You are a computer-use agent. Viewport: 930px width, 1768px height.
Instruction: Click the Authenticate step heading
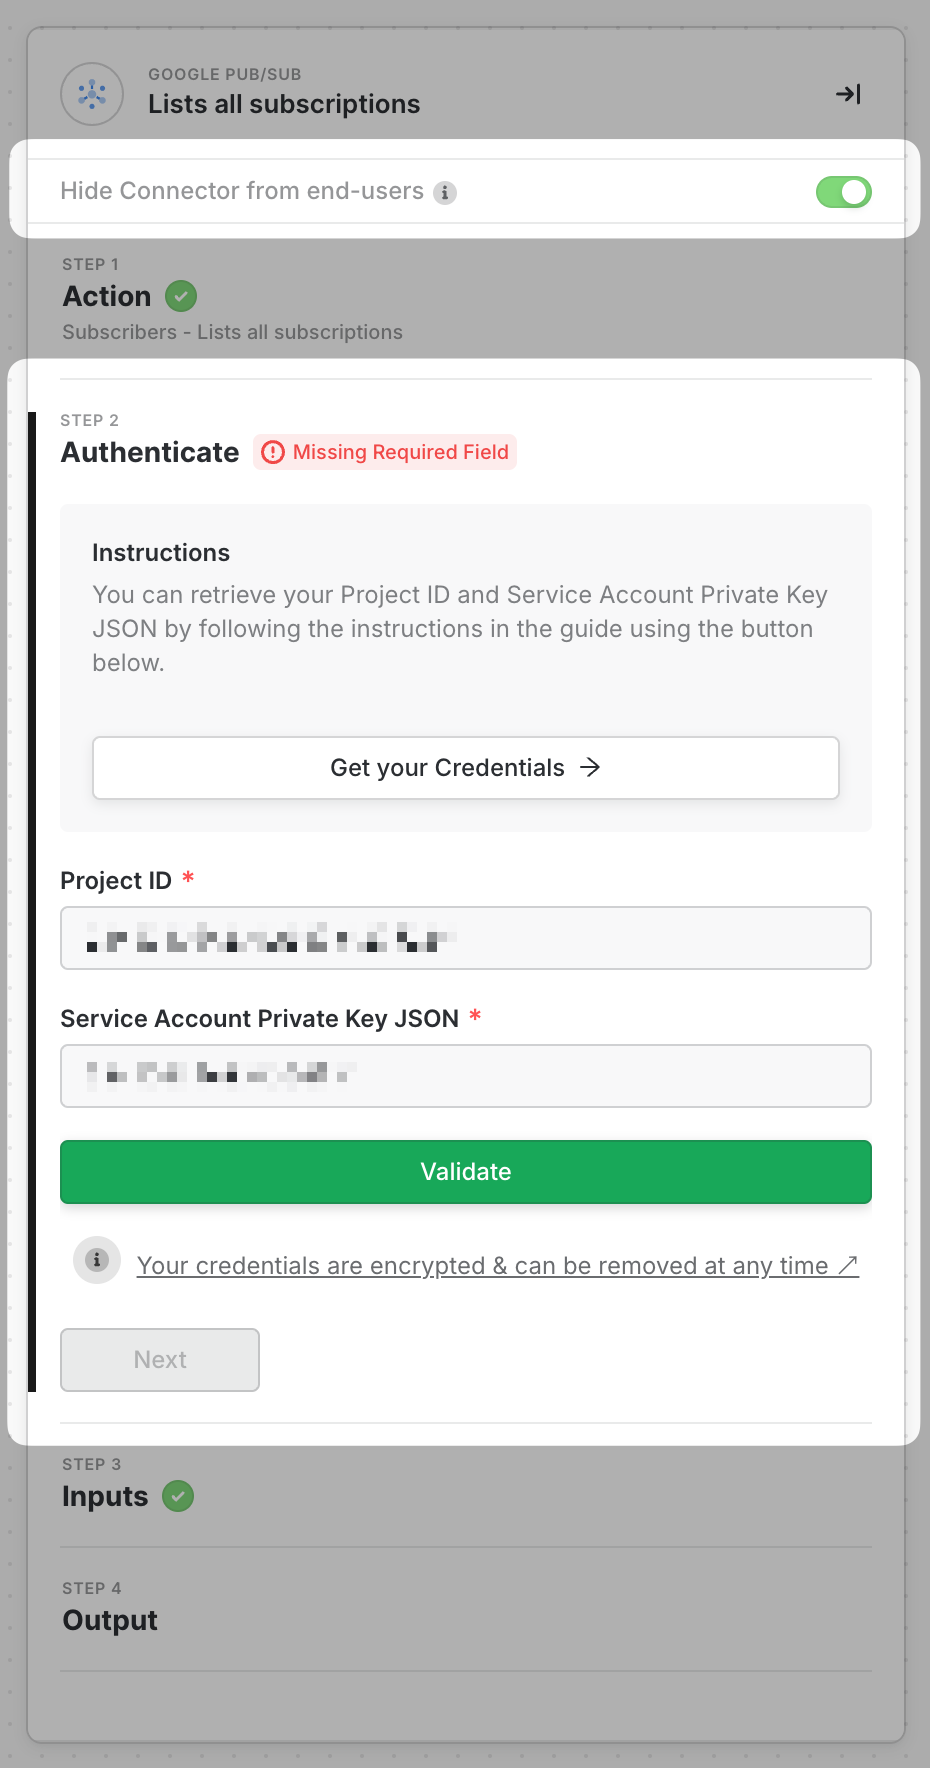click(x=150, y=453)
